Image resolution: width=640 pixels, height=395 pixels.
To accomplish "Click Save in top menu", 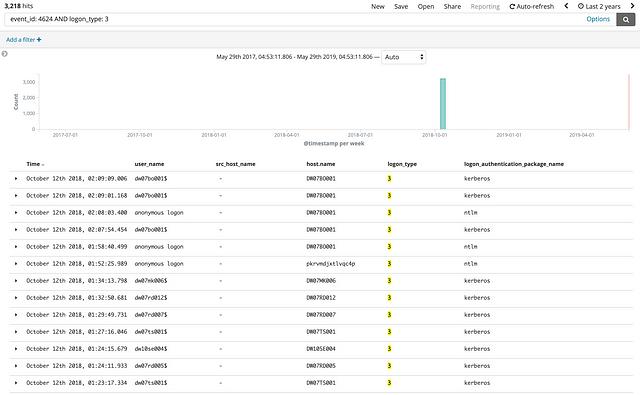I will (x=401, y=7).
